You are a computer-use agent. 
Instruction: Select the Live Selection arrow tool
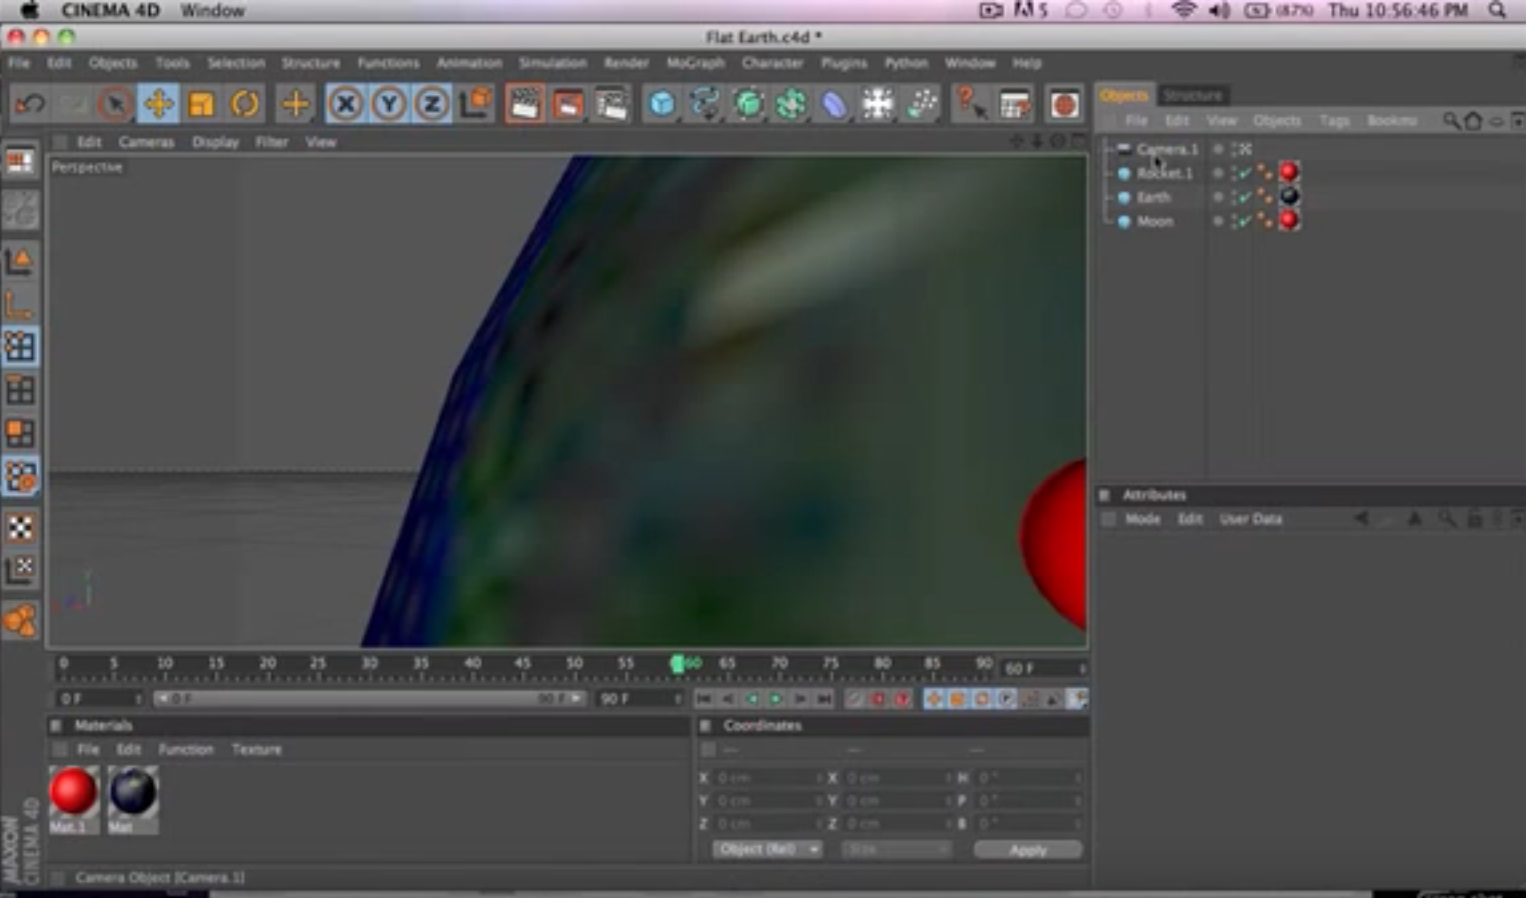pos(115,104)
